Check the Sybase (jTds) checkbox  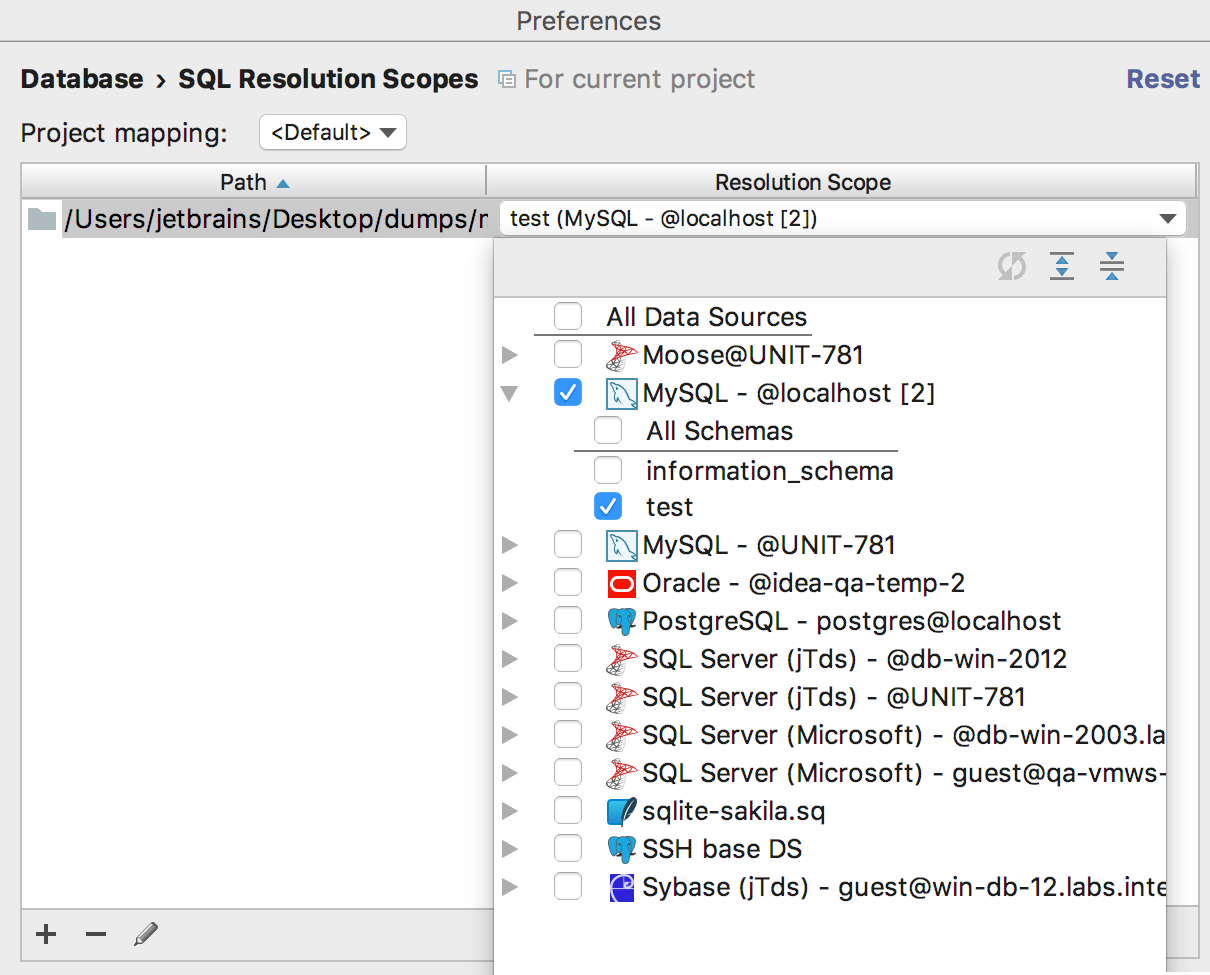[x=568, y=887]
